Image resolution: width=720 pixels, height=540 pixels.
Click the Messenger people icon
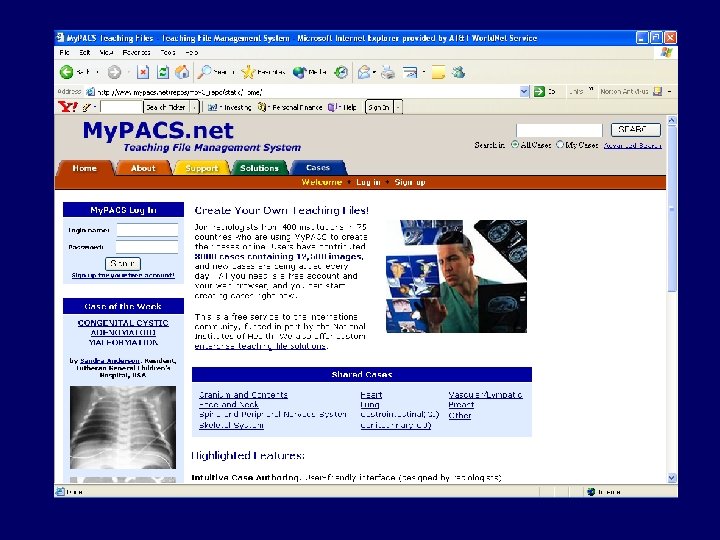(458, 72)
